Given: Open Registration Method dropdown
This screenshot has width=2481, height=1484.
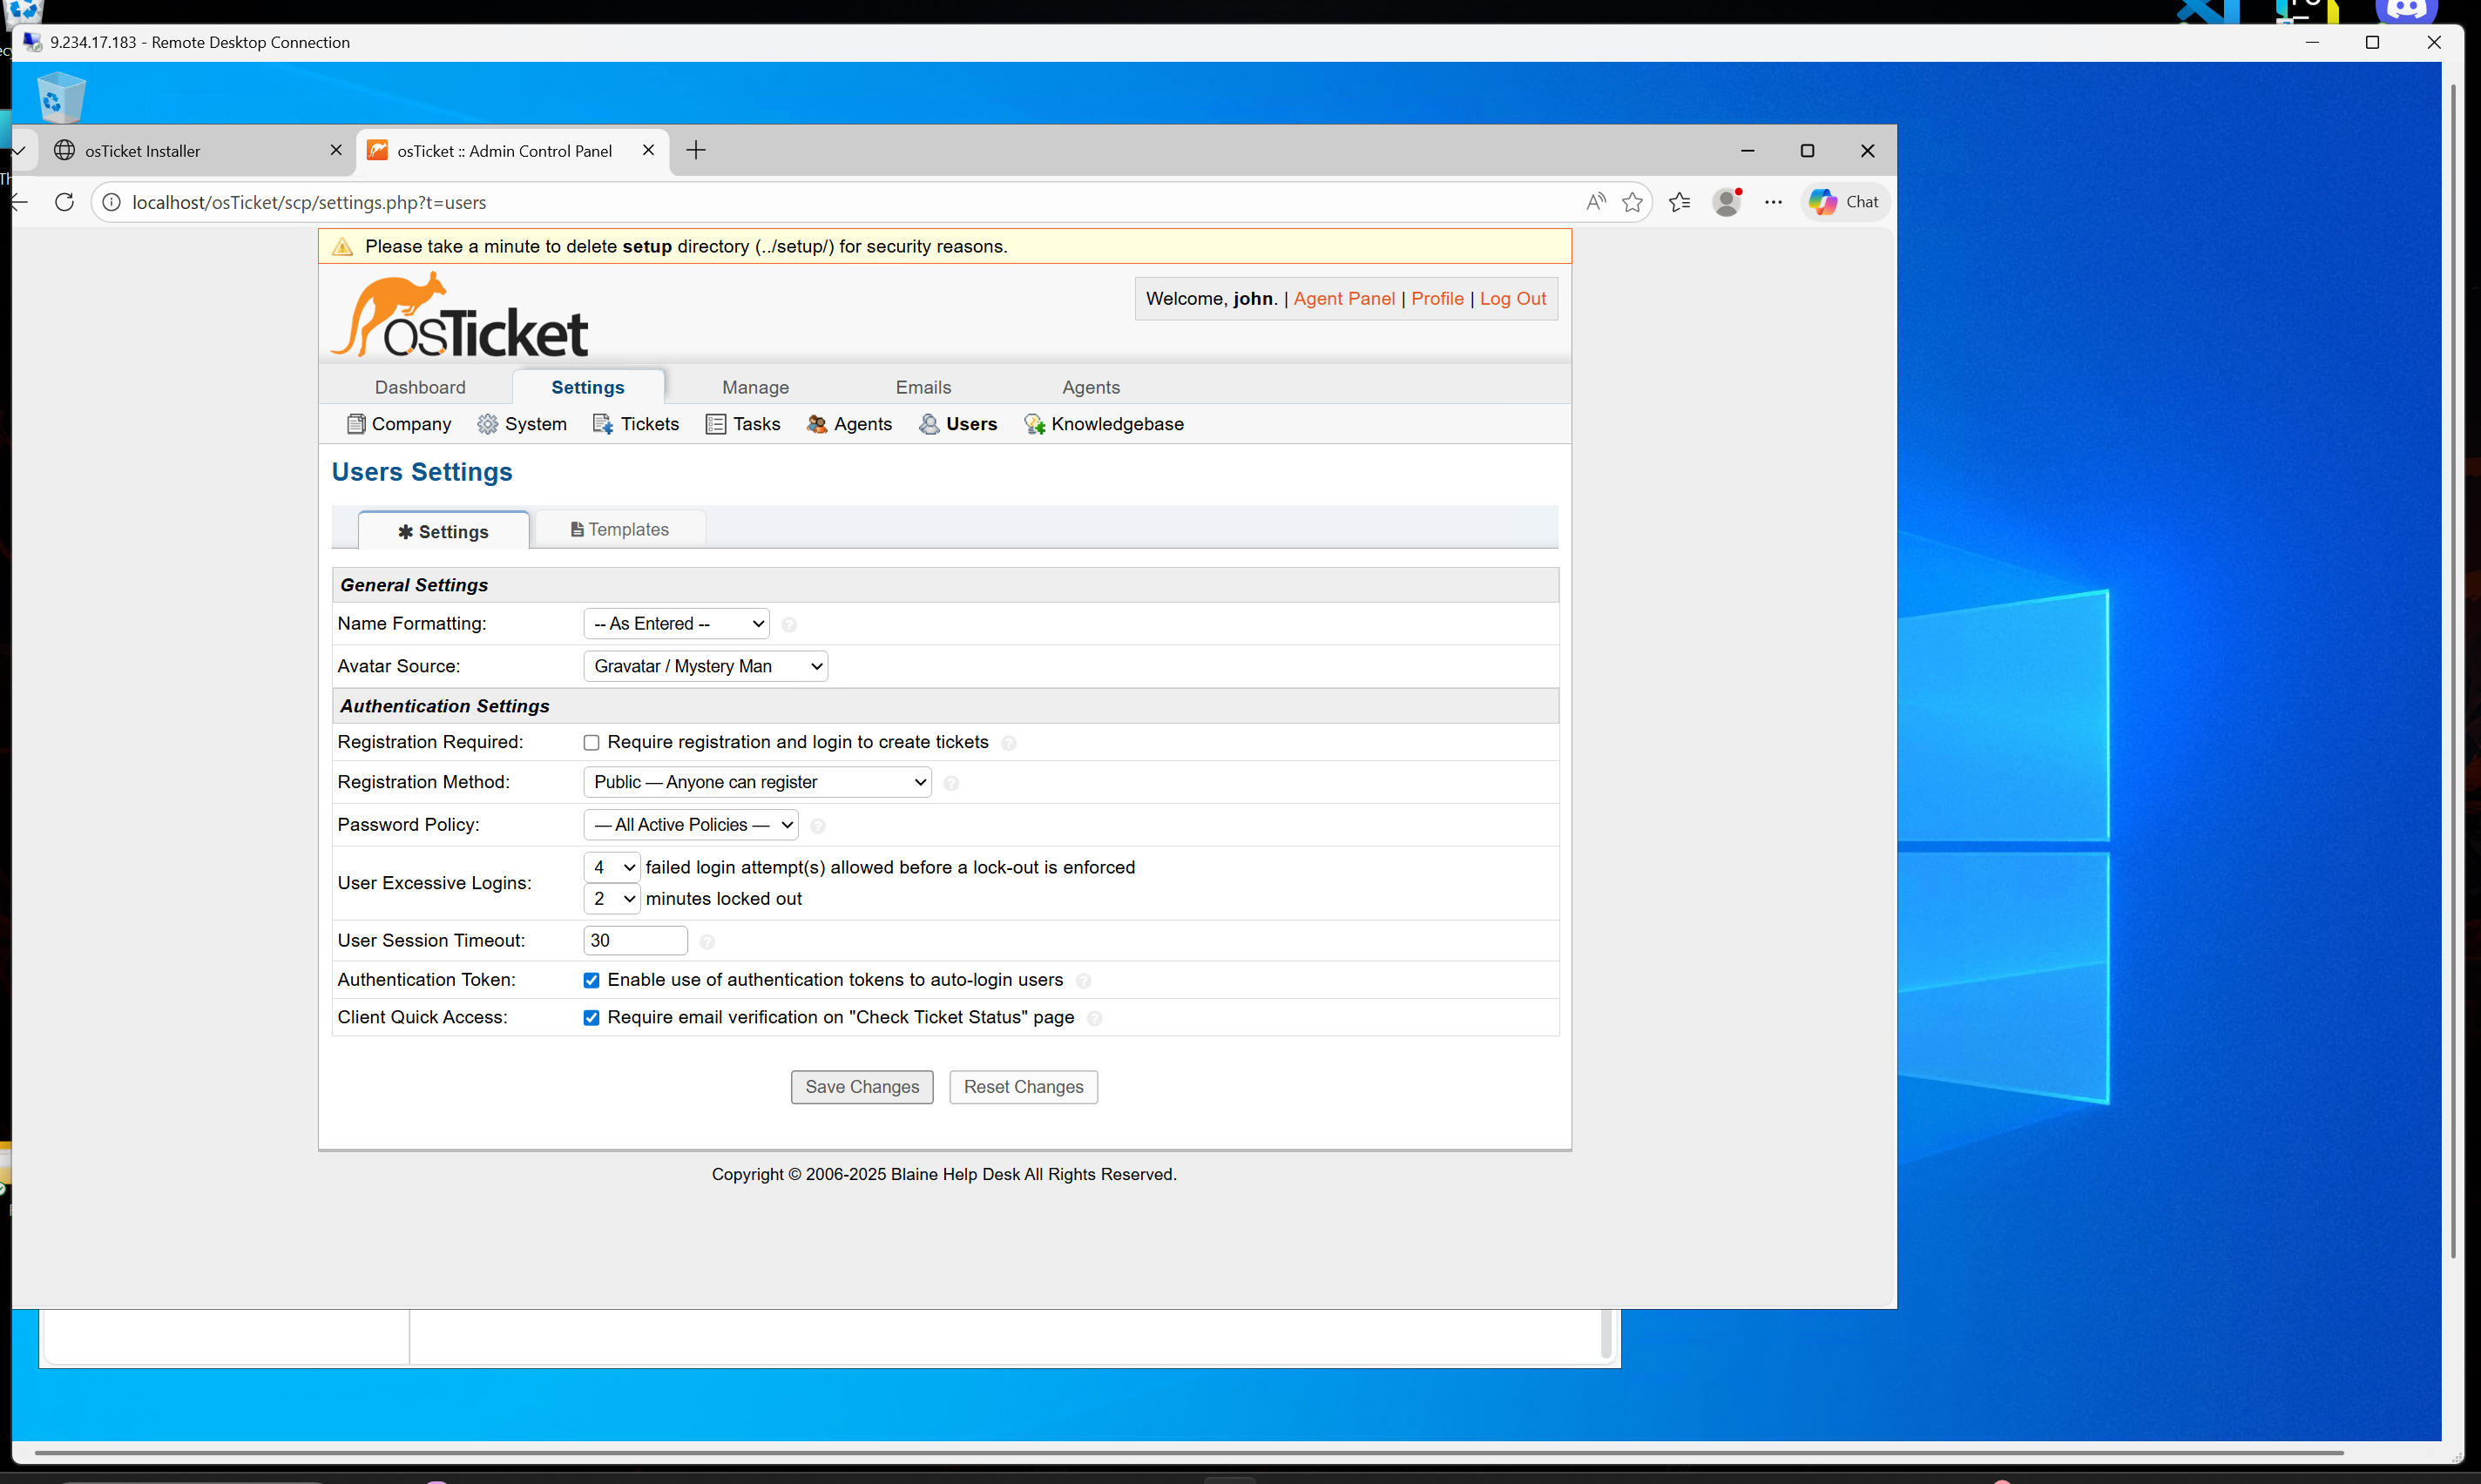Looking at the screenshot, I should (757, 782).
